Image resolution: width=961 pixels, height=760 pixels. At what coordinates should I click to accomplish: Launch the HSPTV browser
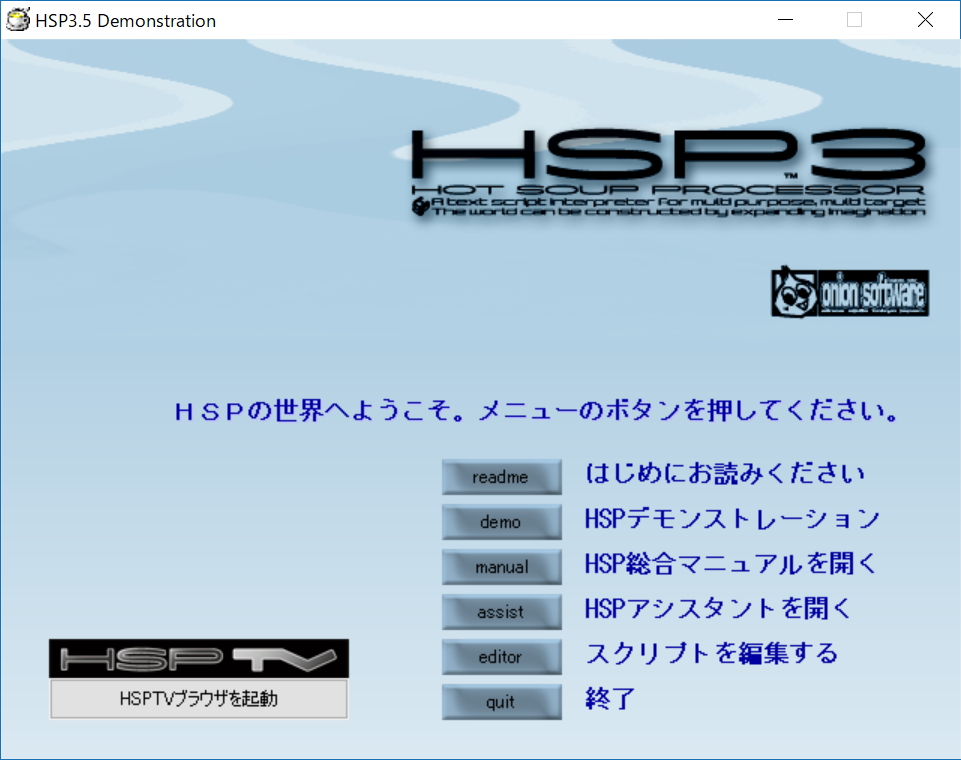198,698
